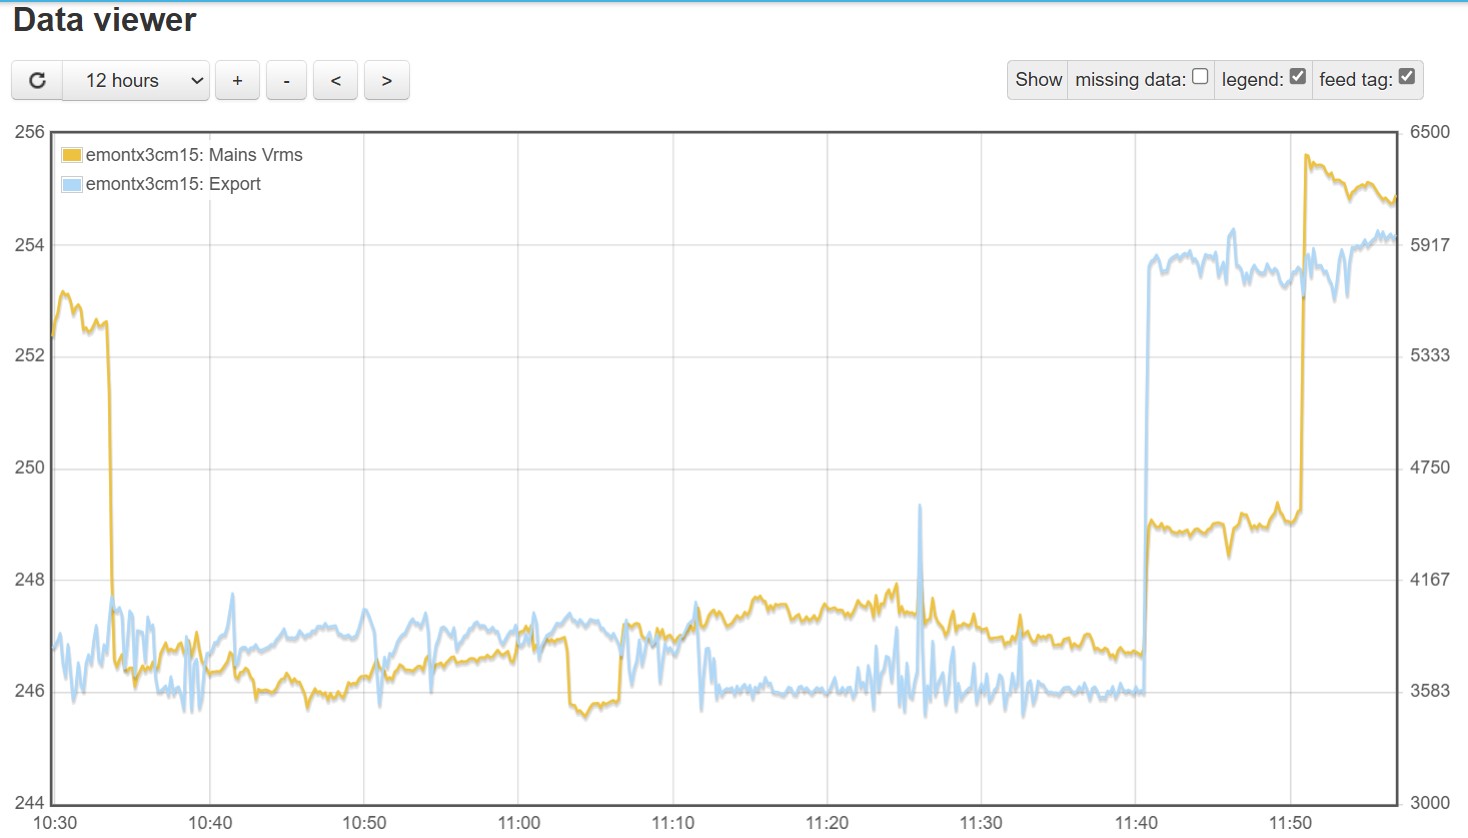
Task: Click the 'Show' label in the options bar
Action: (1038, 79)
